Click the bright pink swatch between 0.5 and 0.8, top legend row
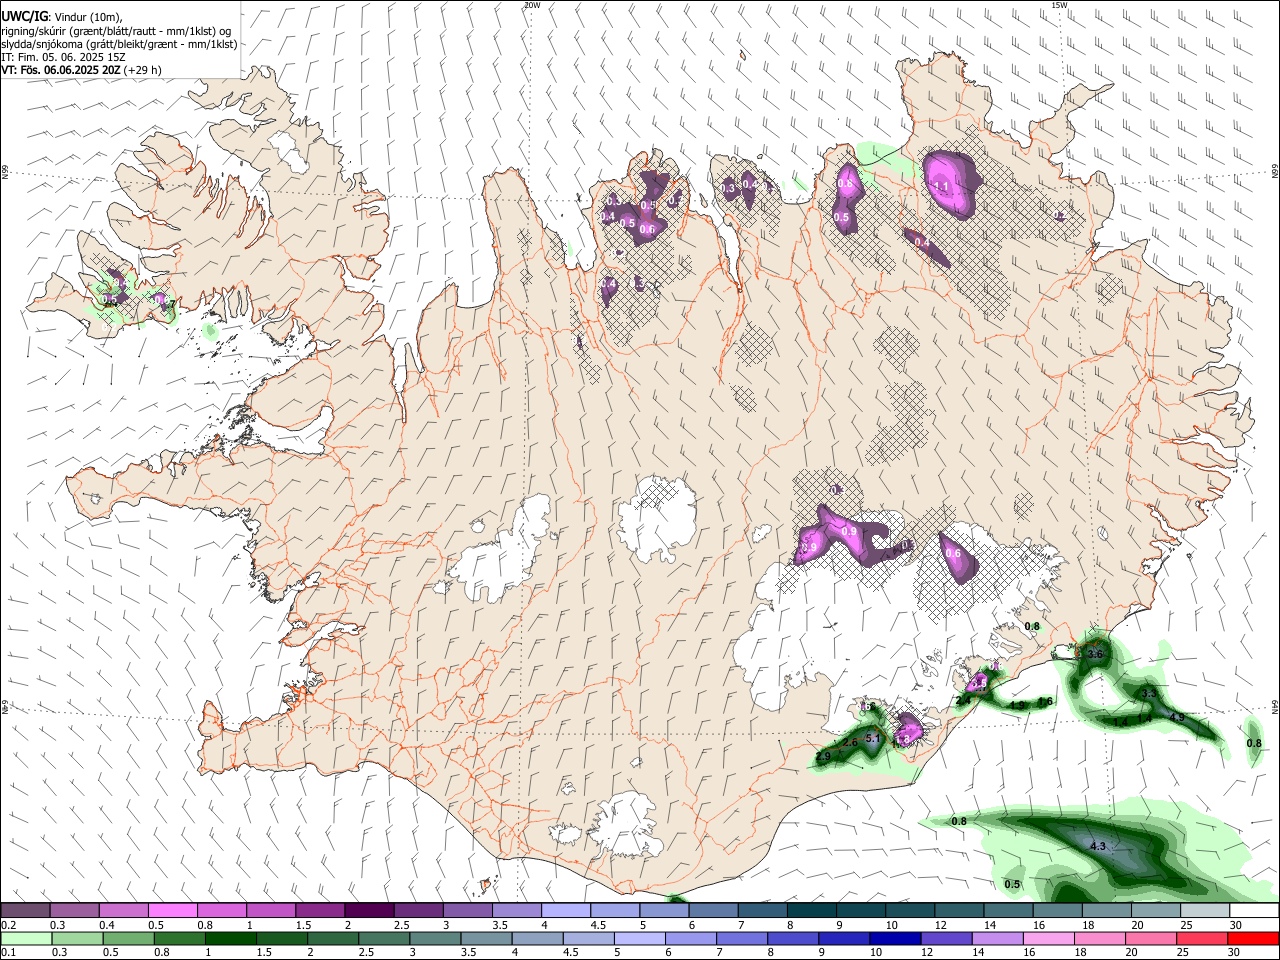The width and height of the screenshot is (1280, 960). point(172,911)
